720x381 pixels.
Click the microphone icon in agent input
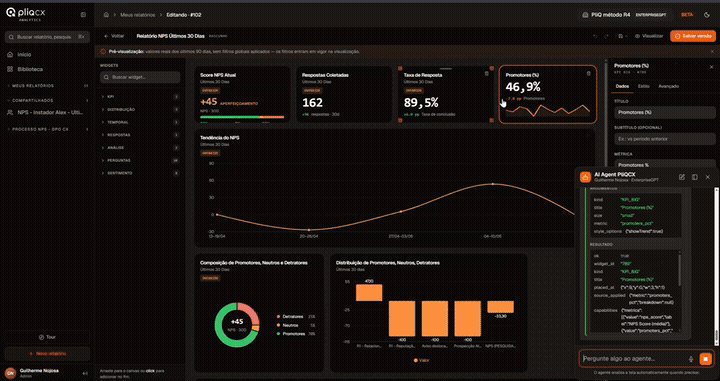pos(691,359)
